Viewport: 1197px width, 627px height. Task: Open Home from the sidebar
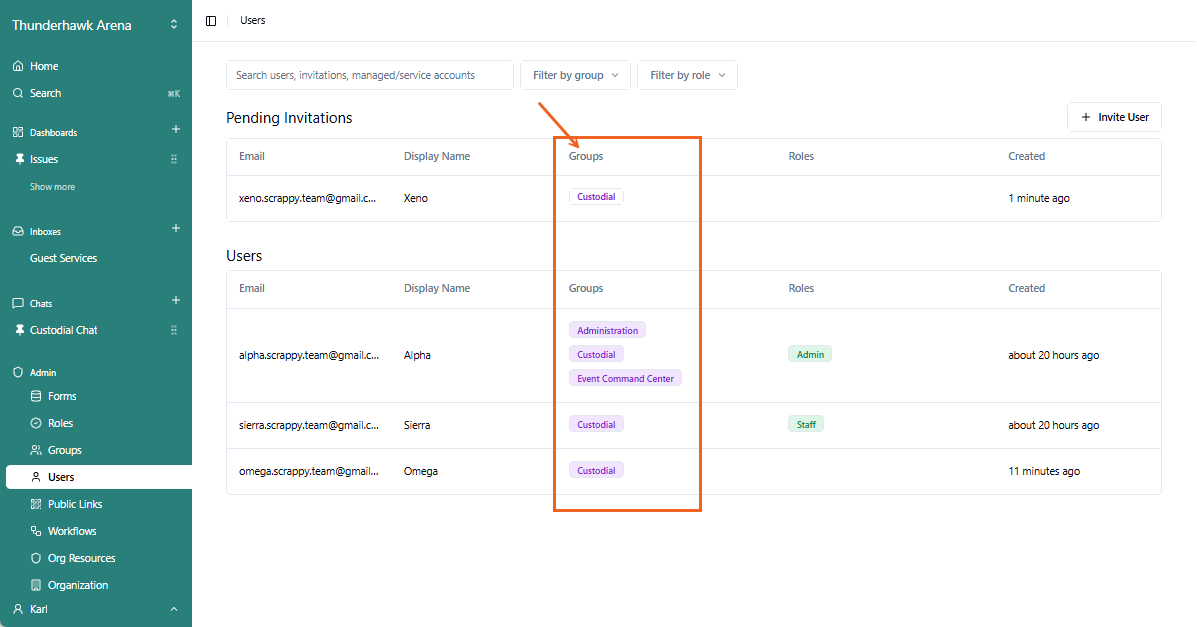click(x=44, y=66)
